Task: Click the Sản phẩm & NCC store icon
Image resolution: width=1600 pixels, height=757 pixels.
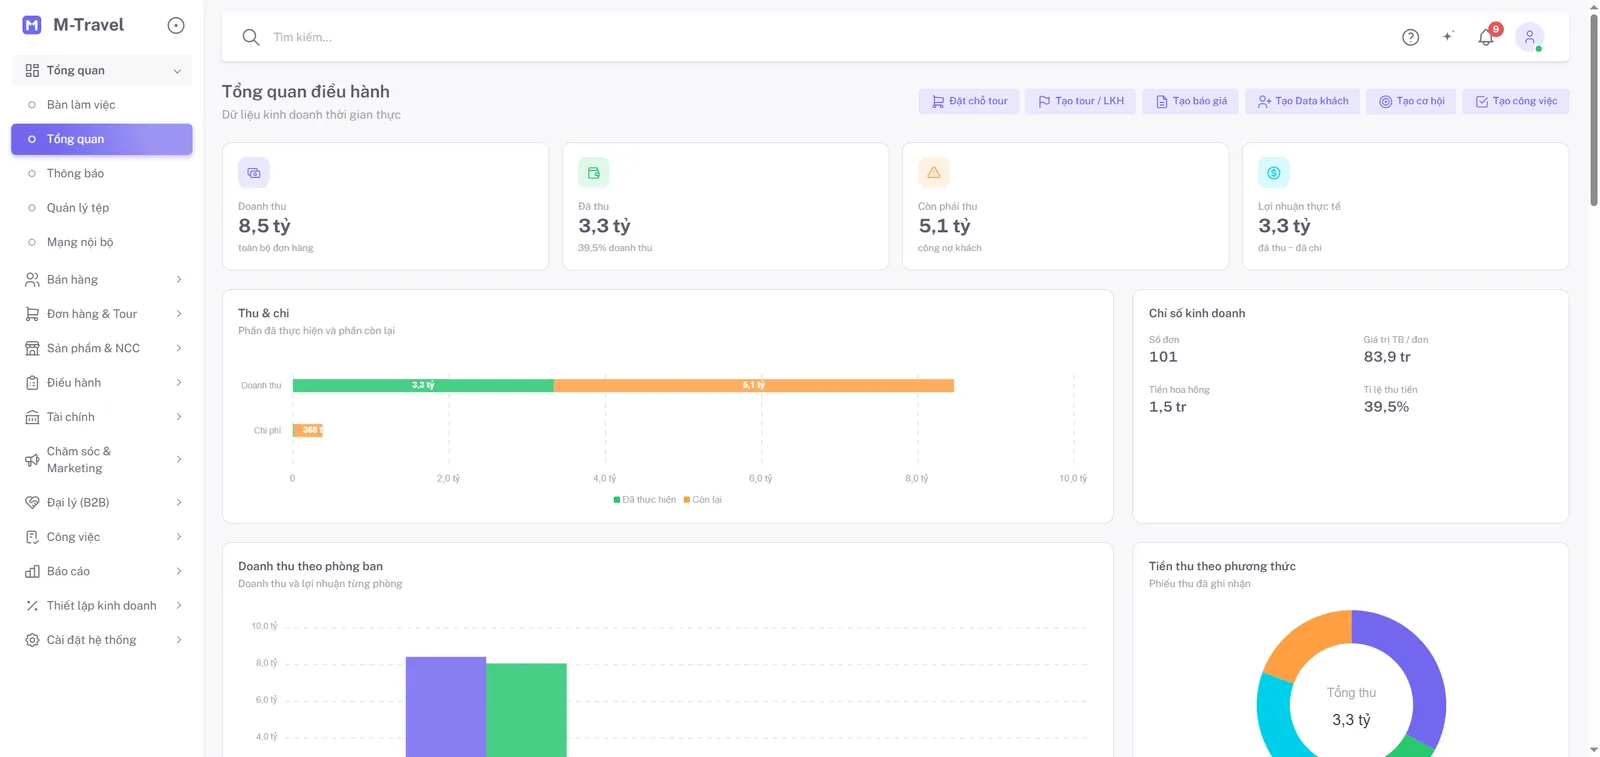Action: tap(32, 348)
